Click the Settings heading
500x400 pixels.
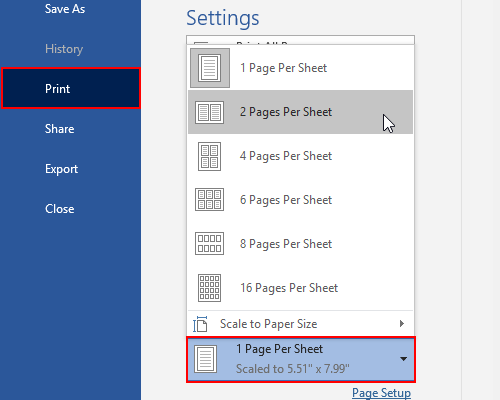[223, 18]
